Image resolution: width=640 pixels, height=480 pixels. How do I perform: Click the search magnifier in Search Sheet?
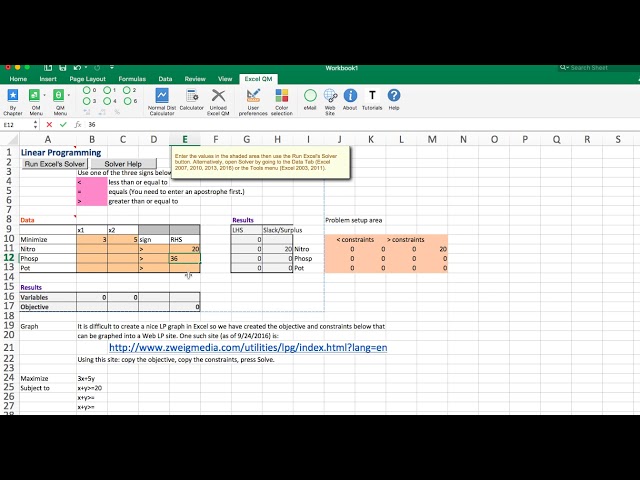coord(563,68)
